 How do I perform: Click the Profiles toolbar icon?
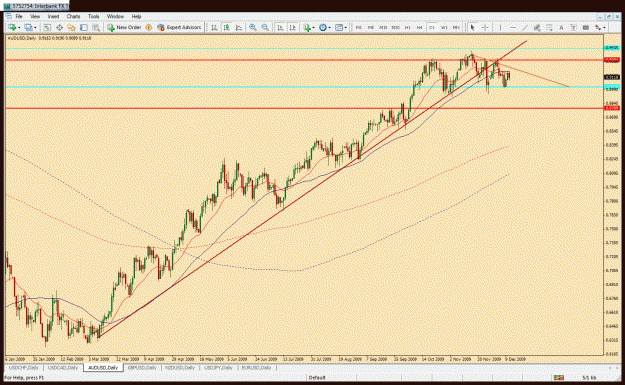coord(28,28)
